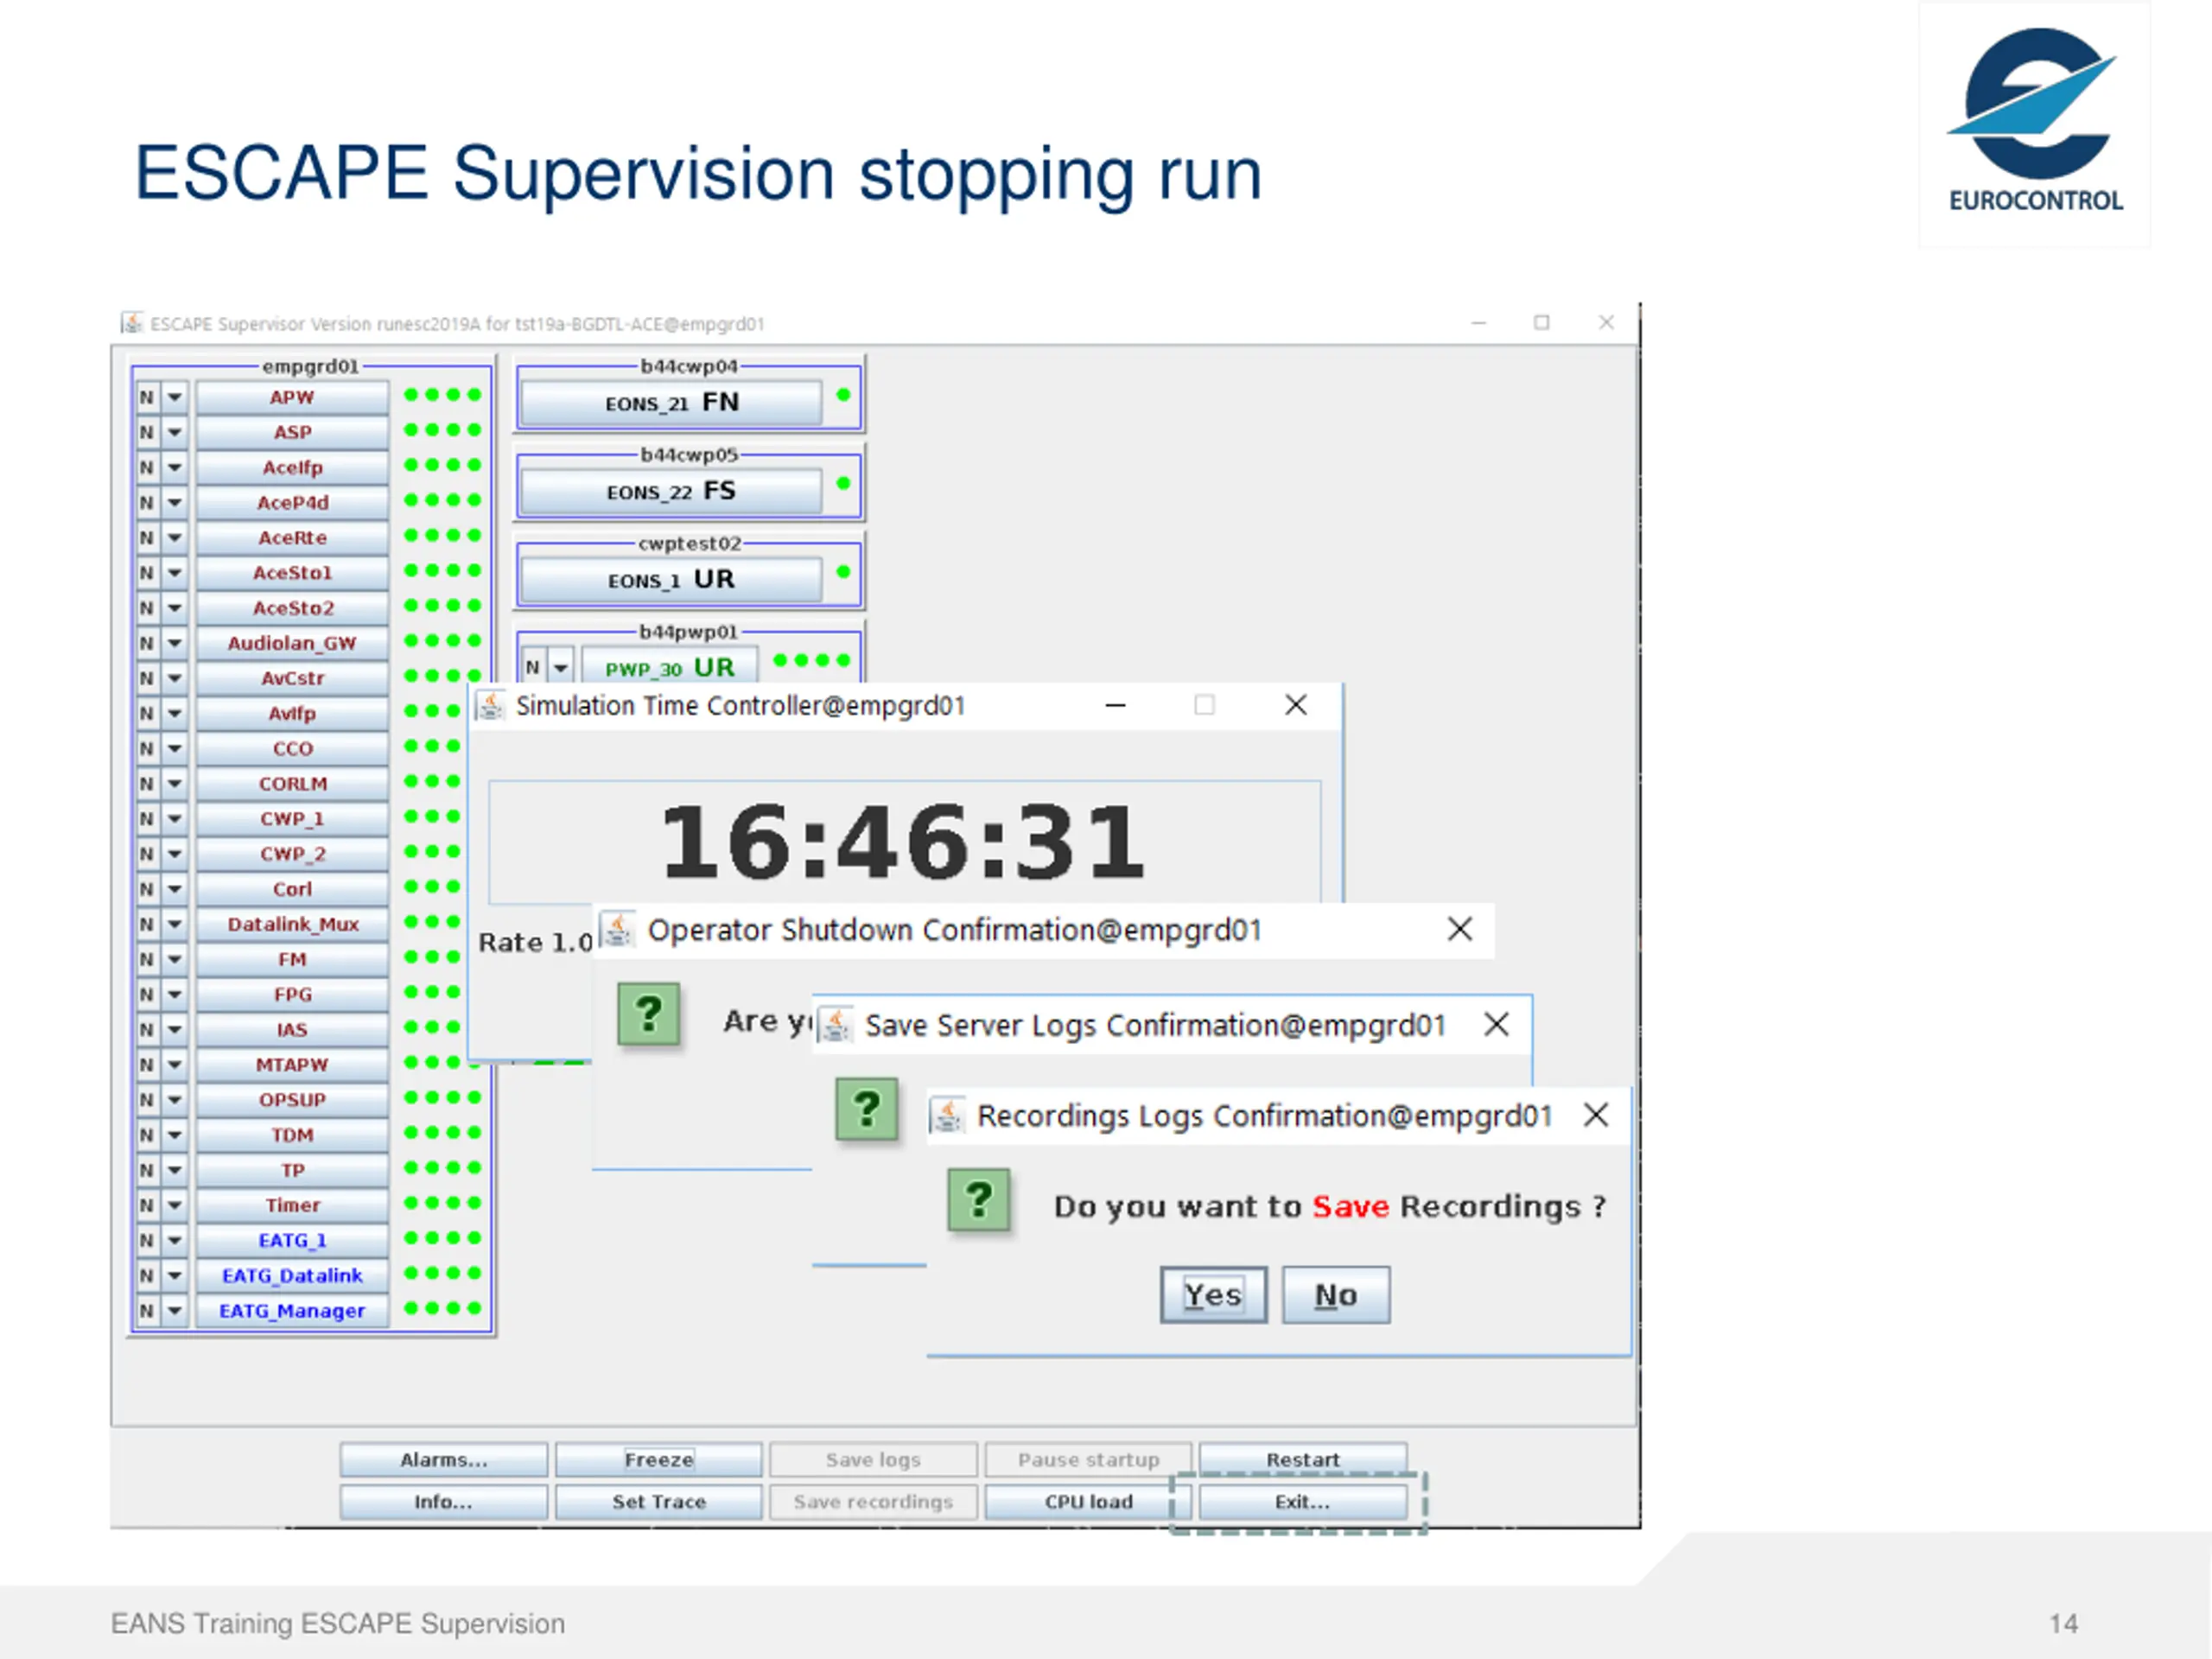Click the Rate 1.0 label
The height and width of the screenshot is (1659, 2212).
[535, 942]
